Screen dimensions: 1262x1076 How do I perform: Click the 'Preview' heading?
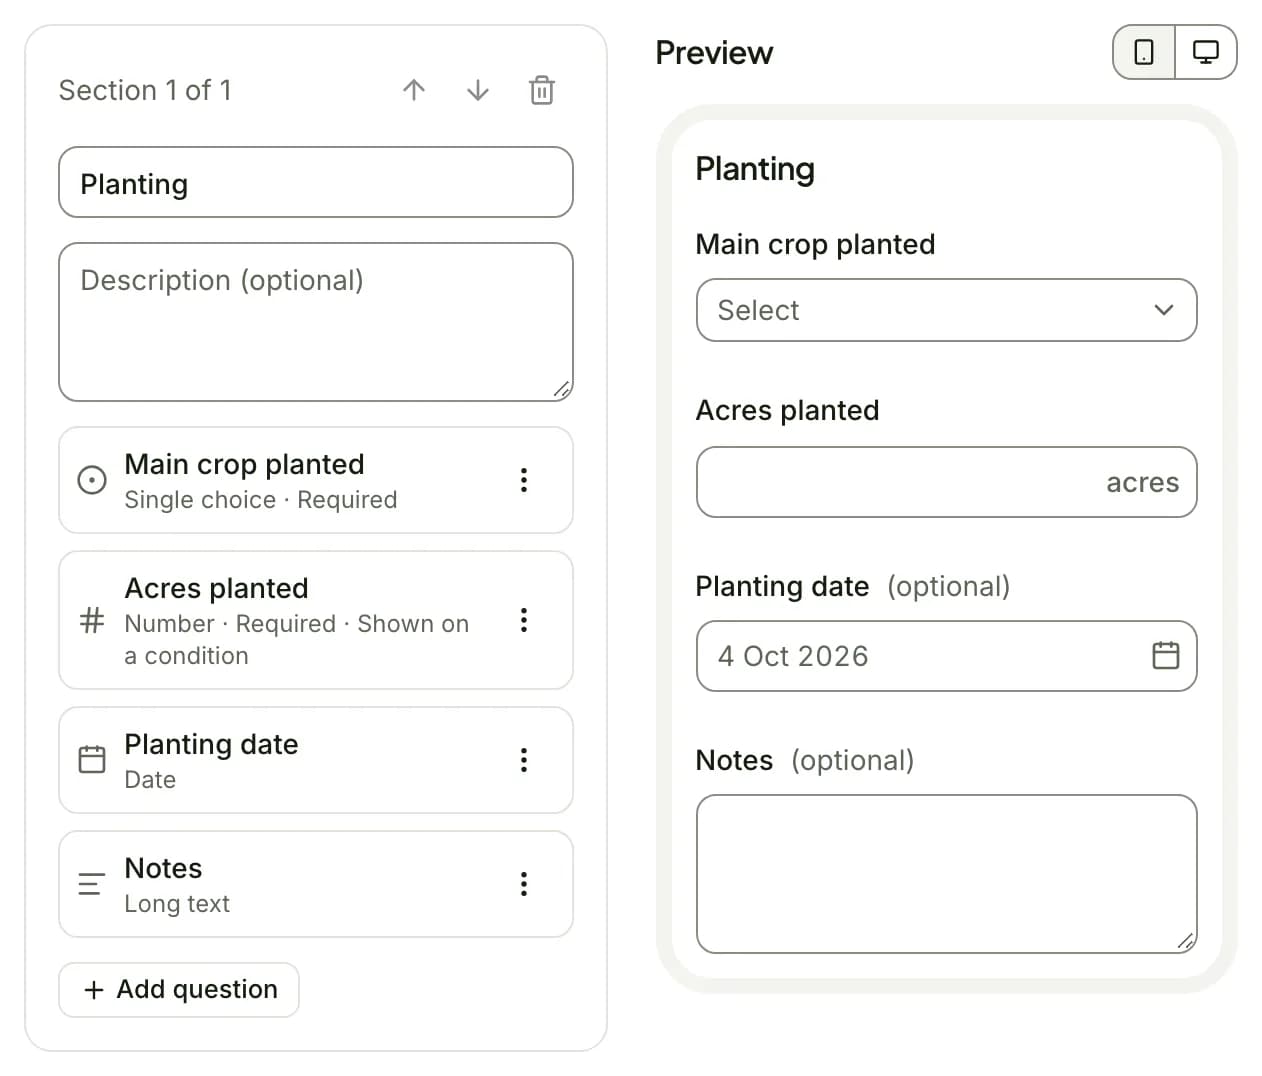tap(714, 52)
